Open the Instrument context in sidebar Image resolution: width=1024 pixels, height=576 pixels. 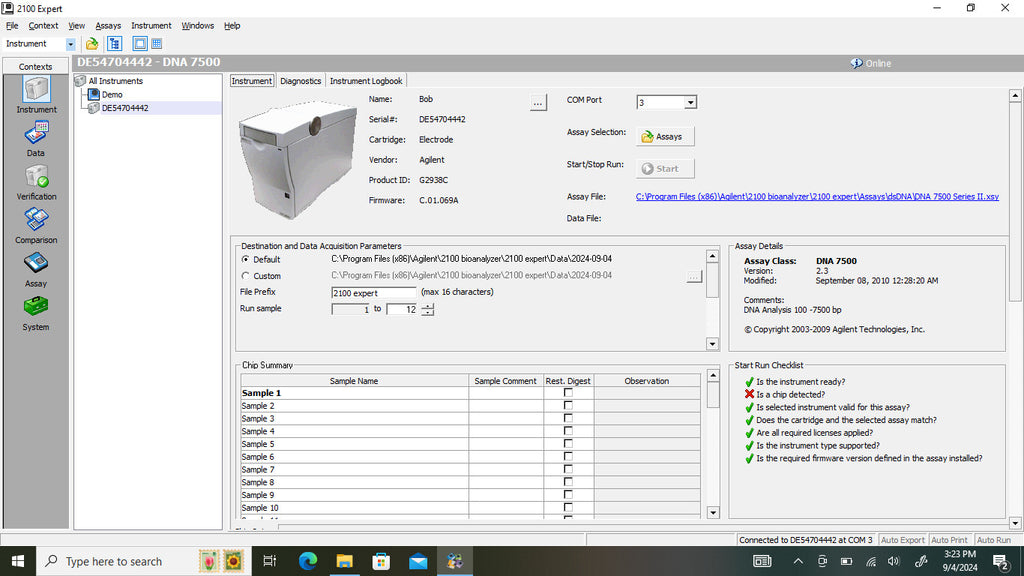(x=36, y=95)
